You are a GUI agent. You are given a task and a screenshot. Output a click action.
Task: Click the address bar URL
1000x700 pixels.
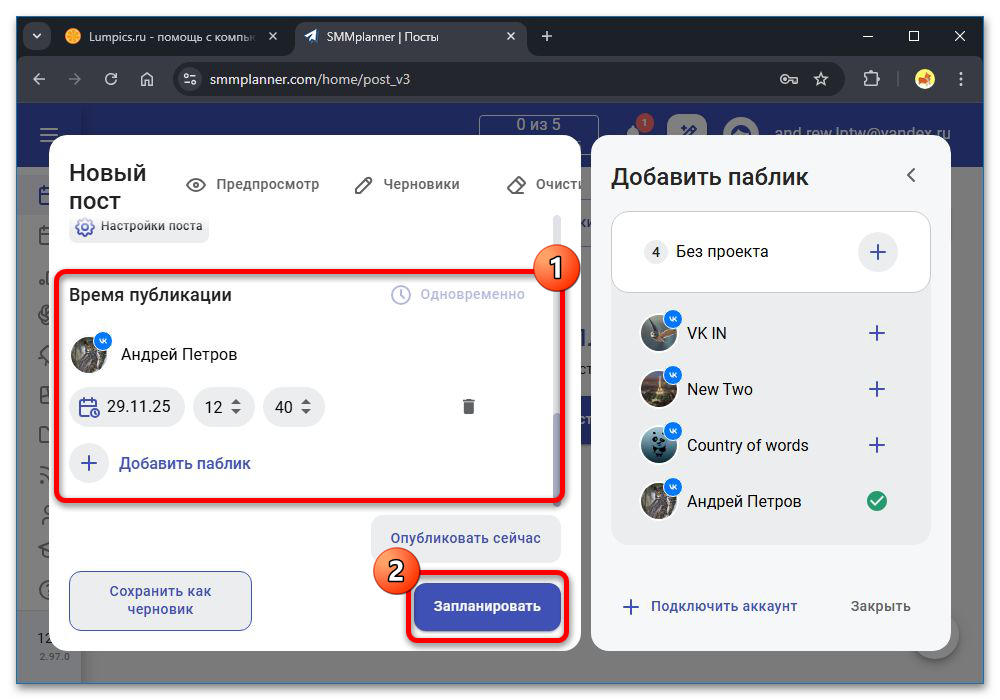pyautogui.click(x=310, y=79)
